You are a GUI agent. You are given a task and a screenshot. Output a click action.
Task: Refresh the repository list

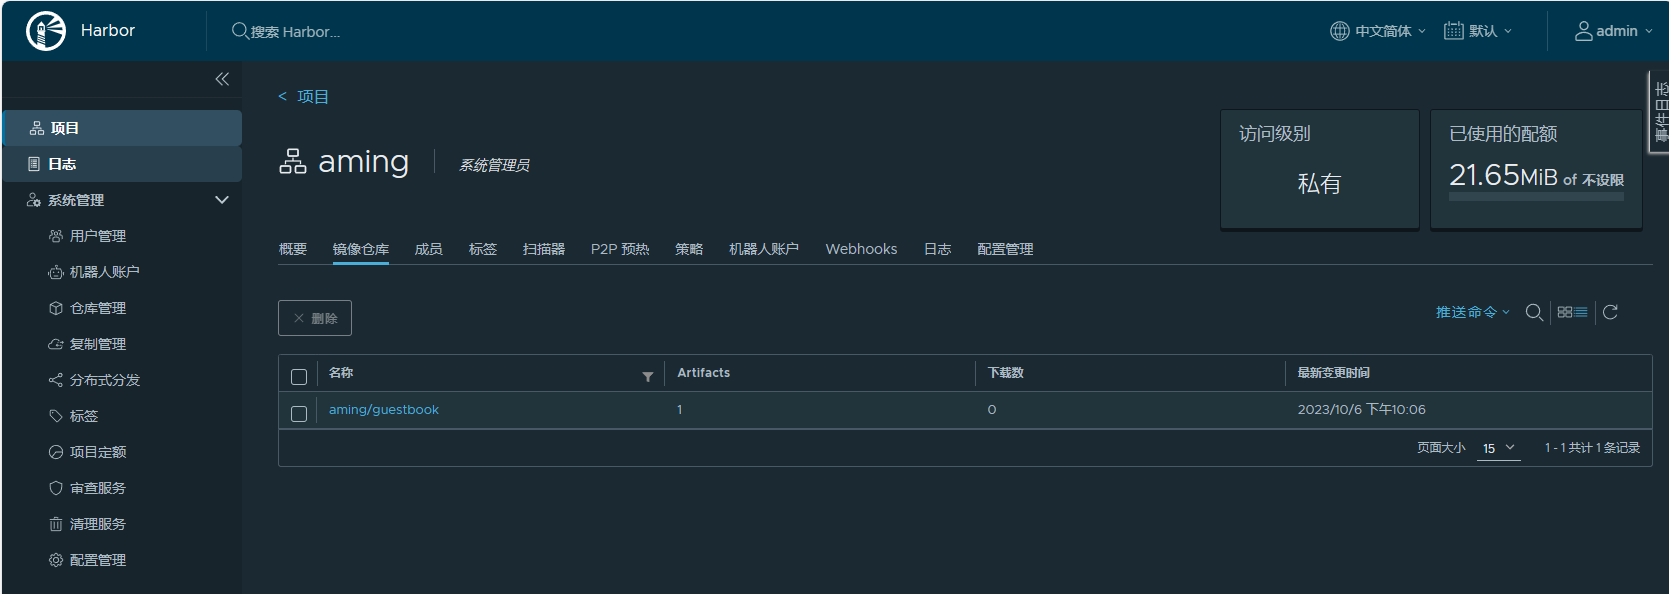click(x=1610, y=312)
